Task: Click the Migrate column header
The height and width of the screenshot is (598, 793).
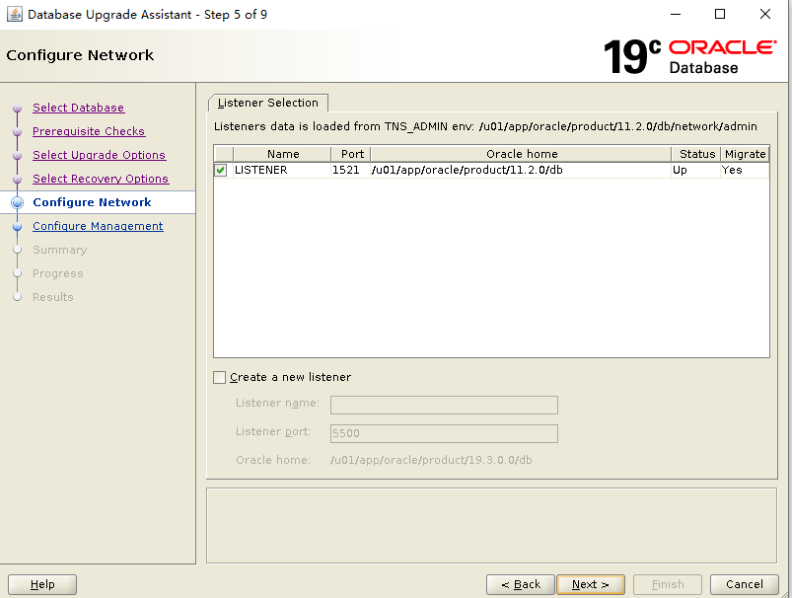Action: tap(744, 154)
